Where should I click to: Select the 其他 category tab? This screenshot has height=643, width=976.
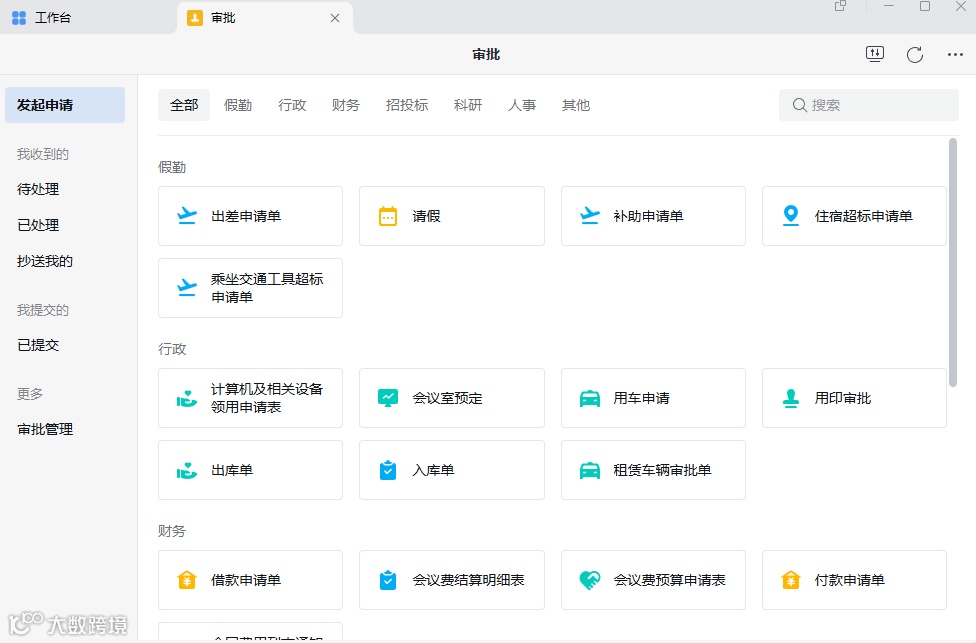[576, 105]
